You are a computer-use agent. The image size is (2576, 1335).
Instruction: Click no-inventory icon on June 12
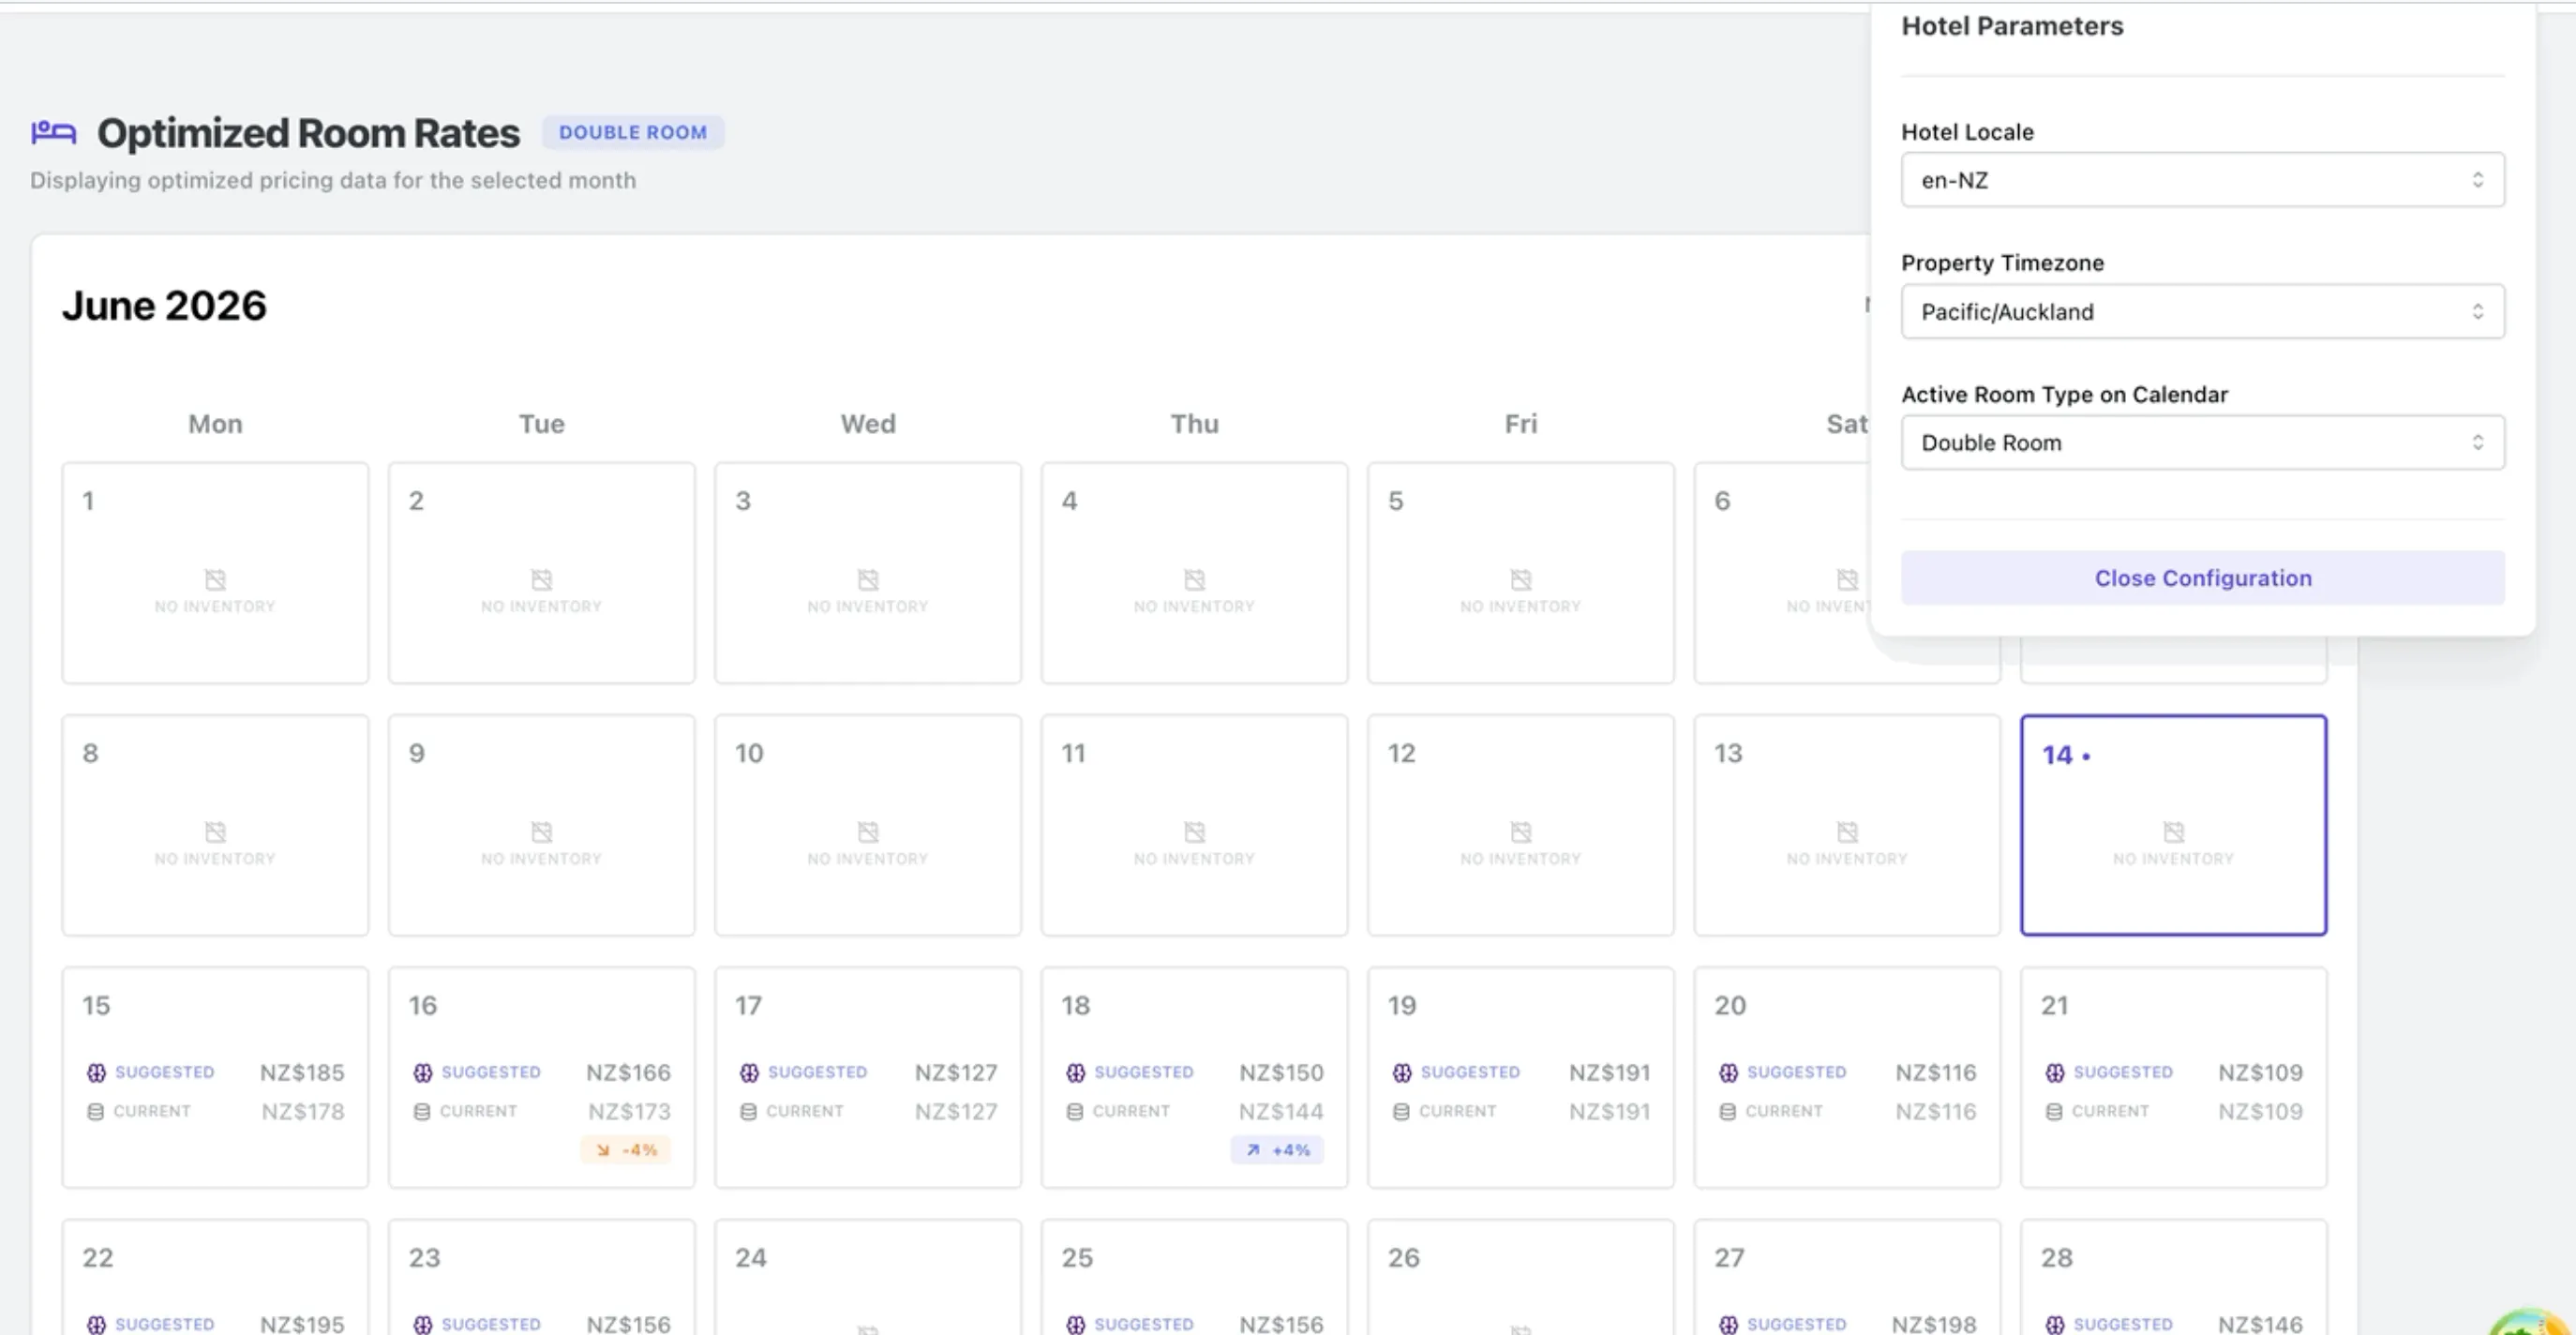1520,832
